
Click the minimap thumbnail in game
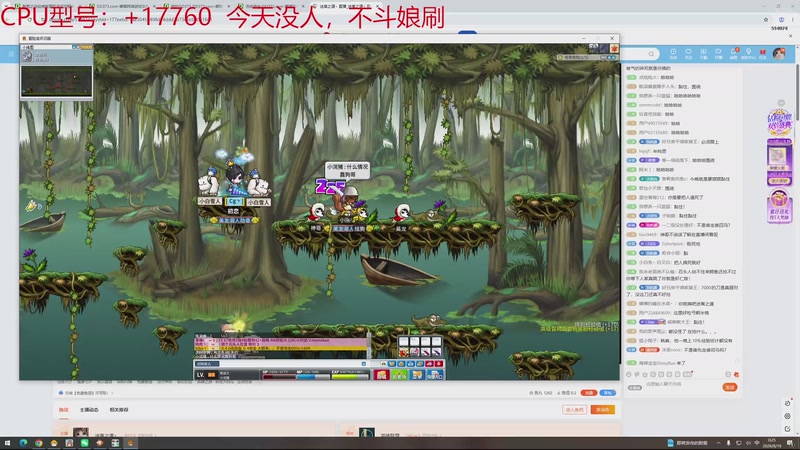point(57,81)
